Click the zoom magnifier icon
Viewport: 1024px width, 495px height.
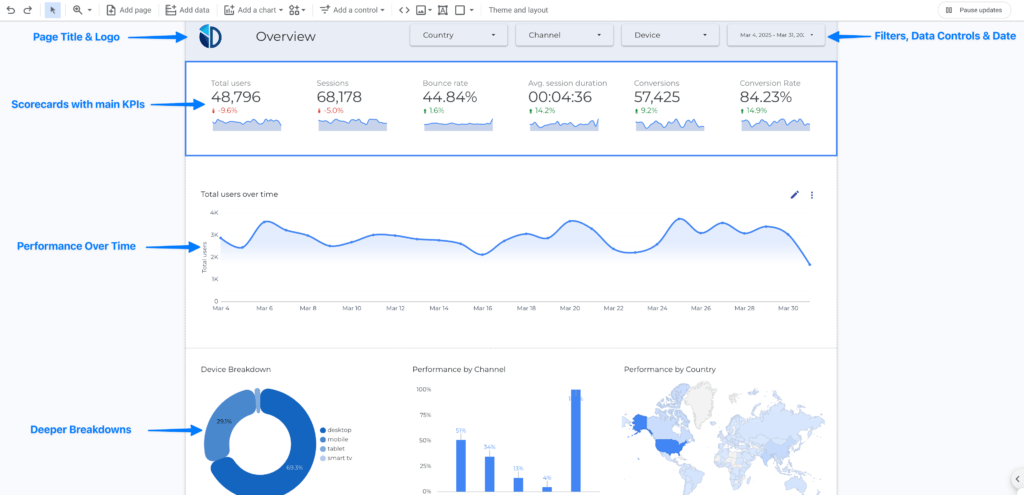click(78, 9)
